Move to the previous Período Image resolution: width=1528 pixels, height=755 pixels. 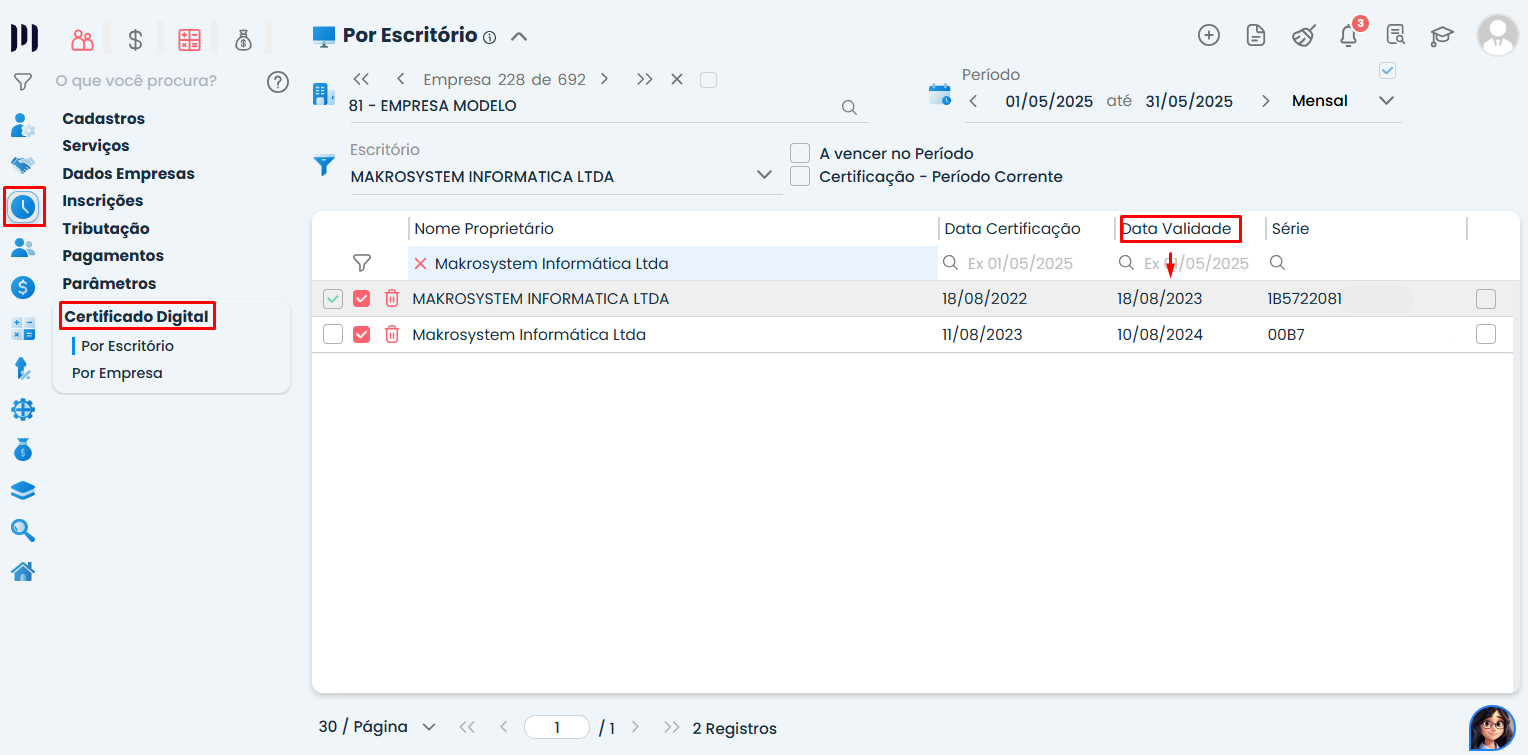point(973,101)
